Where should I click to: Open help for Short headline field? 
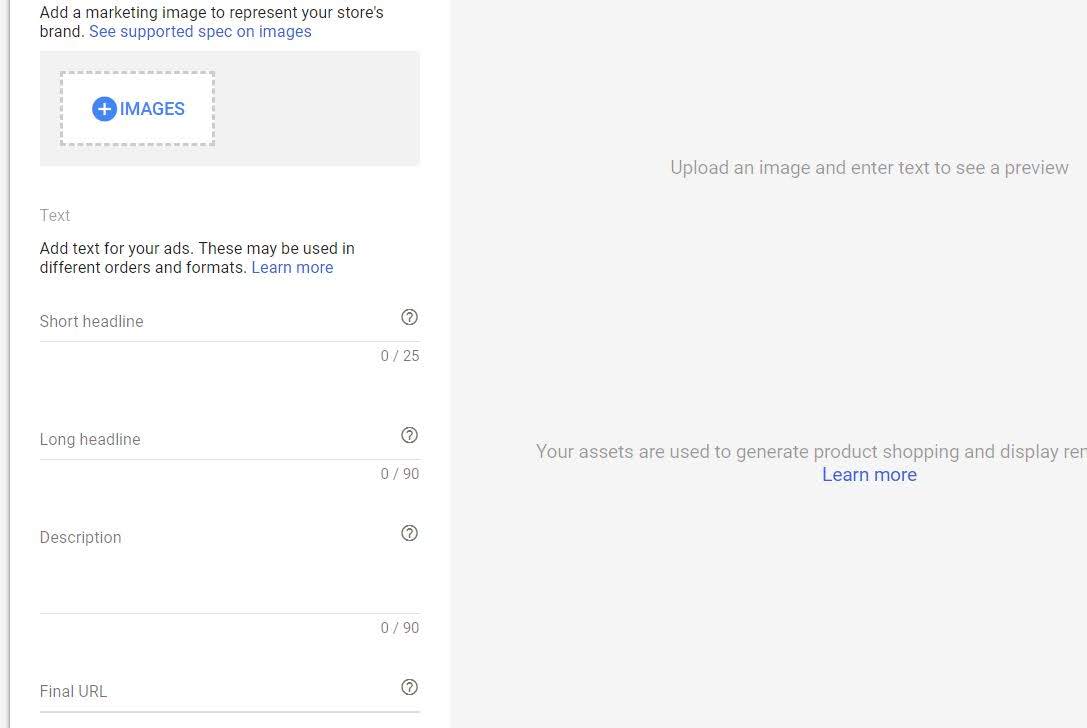click(410, 317)
